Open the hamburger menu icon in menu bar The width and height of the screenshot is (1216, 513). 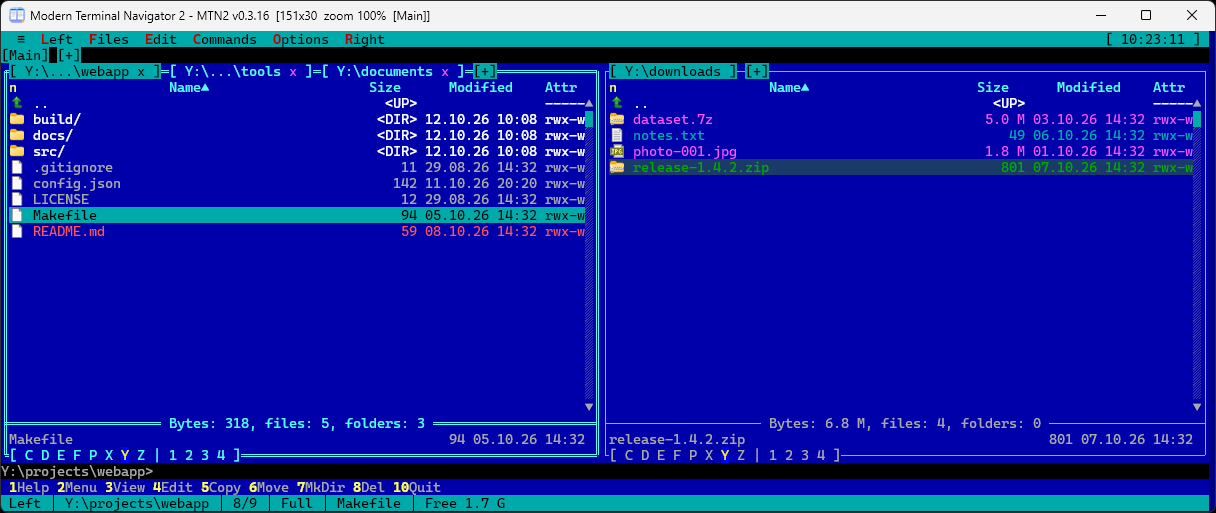(x=21, y=39)
